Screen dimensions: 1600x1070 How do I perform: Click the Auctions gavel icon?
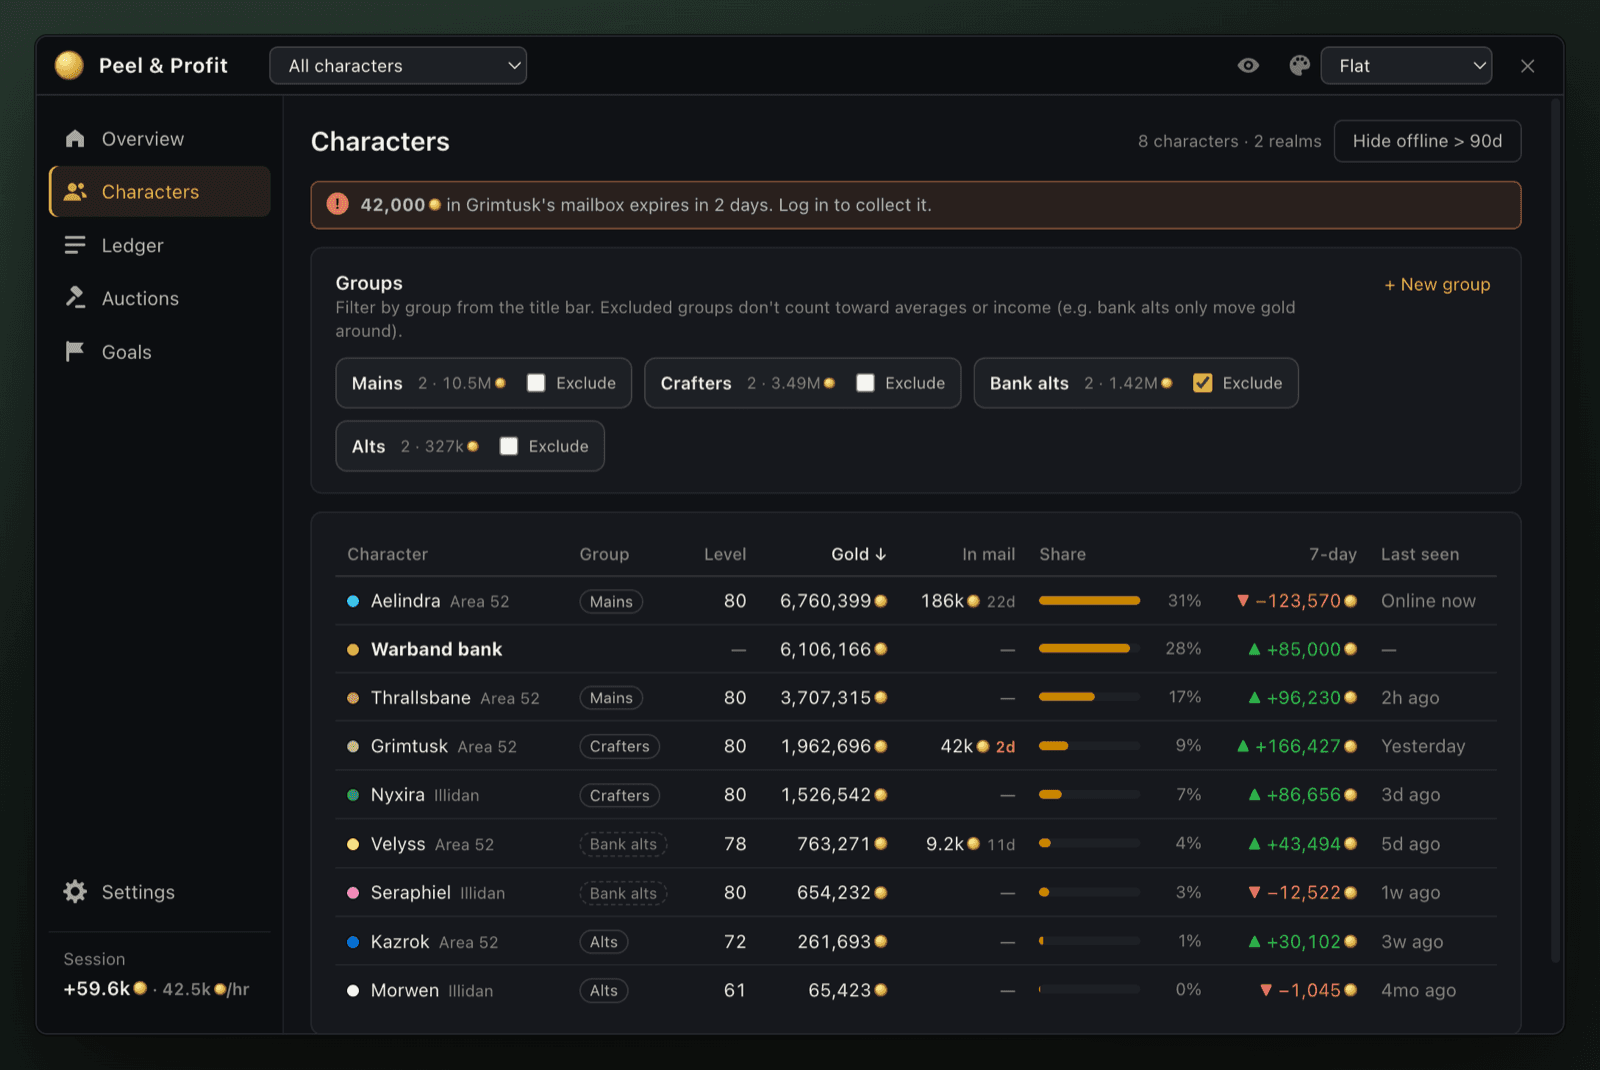click(75, 298)
